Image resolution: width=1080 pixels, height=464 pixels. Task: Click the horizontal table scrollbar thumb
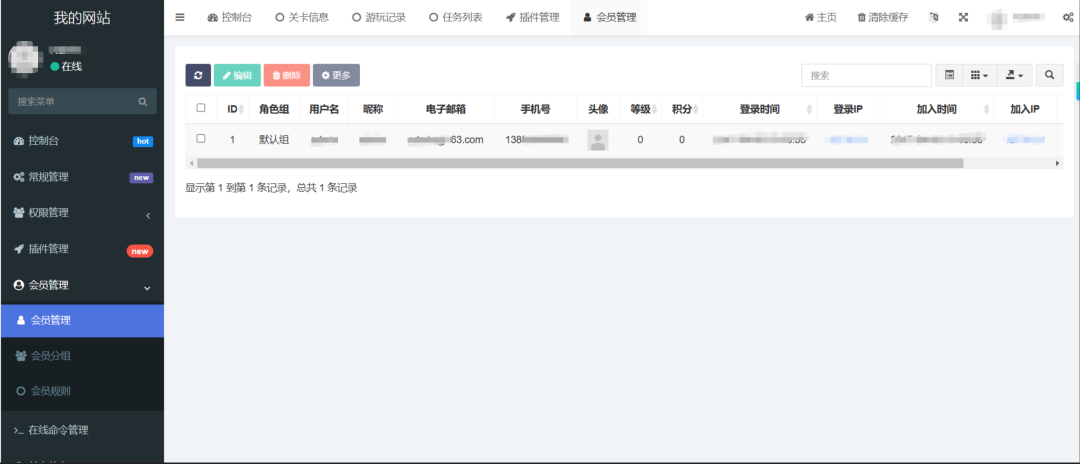579,163
